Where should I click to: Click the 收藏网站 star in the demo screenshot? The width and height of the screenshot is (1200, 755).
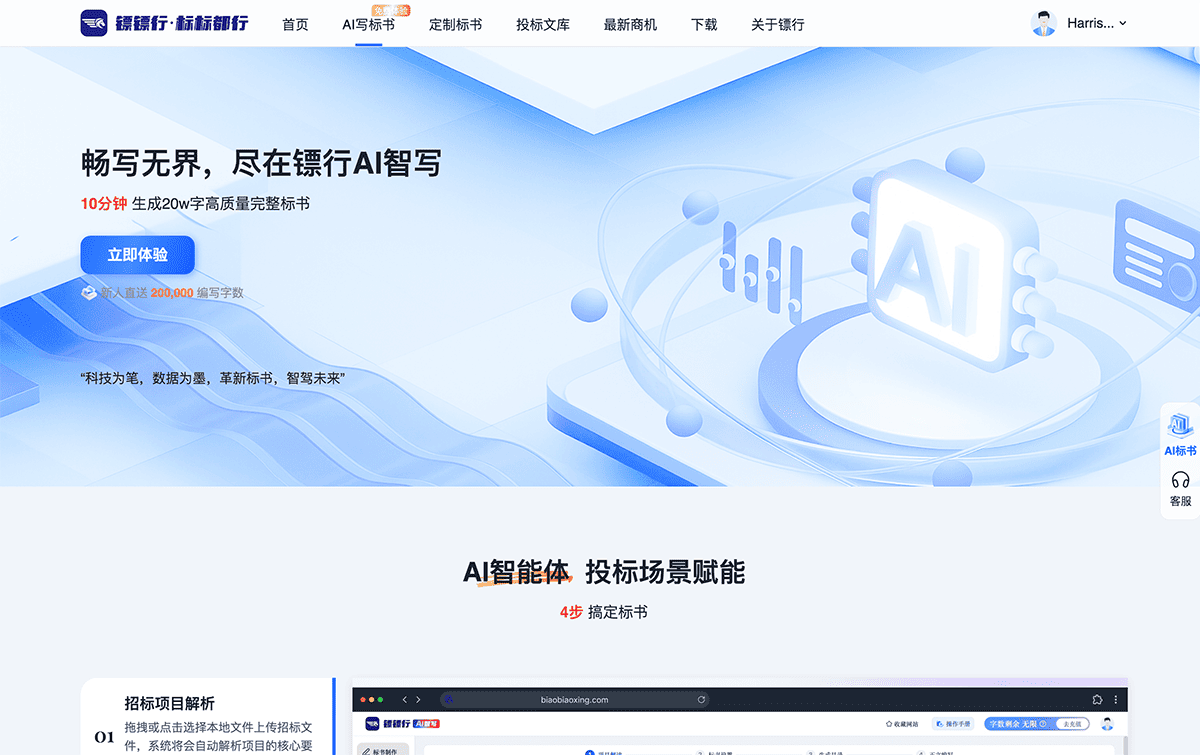pos(888,723)
